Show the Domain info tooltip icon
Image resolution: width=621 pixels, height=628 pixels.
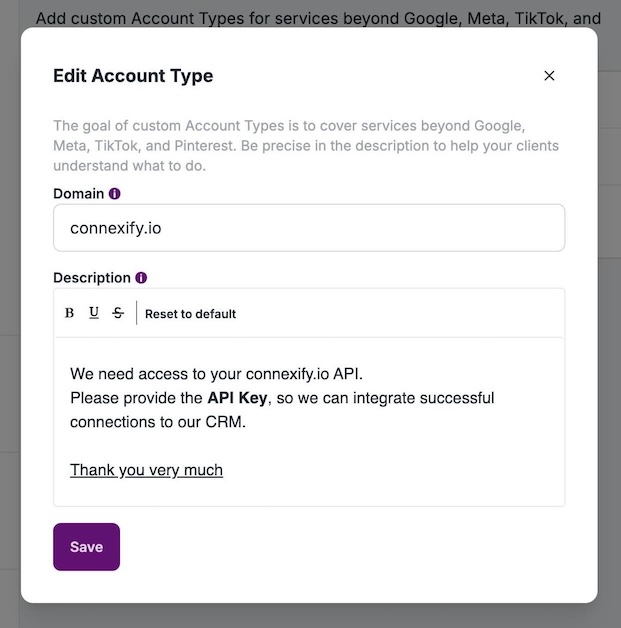pos(115,194)
